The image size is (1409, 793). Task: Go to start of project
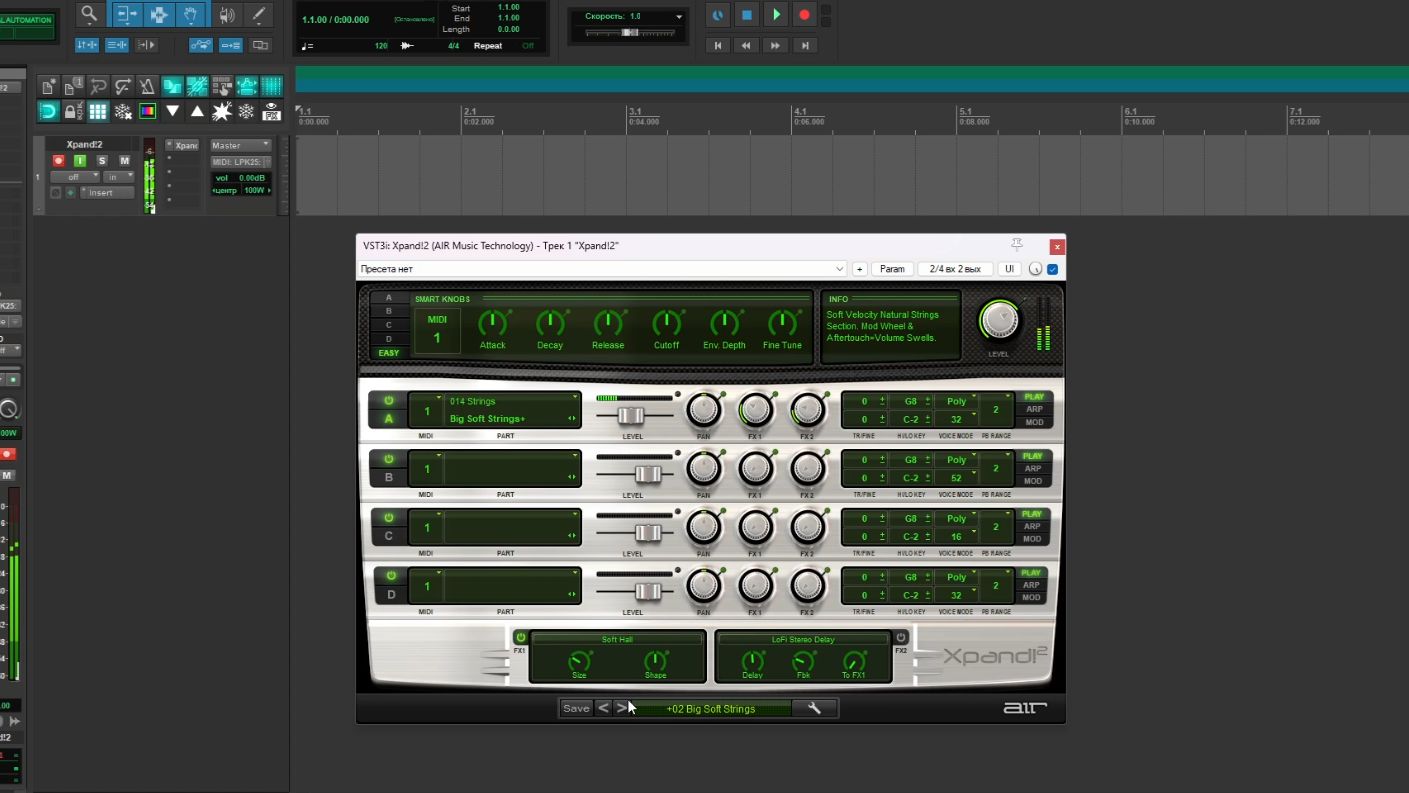tap(717, 46)
